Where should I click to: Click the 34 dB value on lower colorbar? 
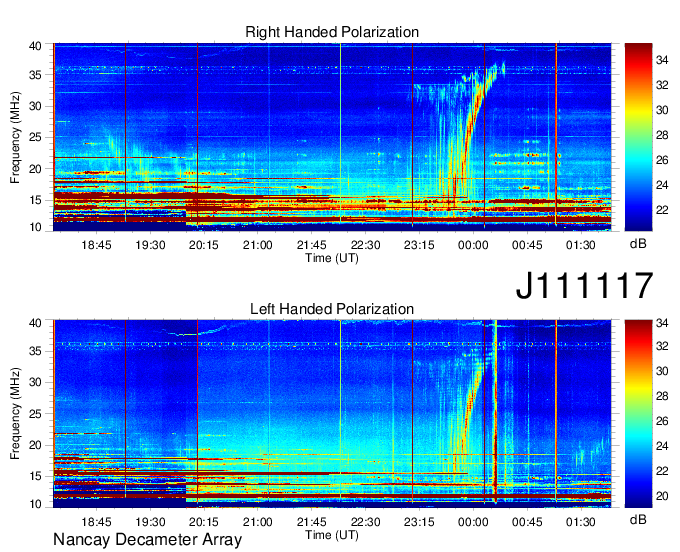point(662,323)
